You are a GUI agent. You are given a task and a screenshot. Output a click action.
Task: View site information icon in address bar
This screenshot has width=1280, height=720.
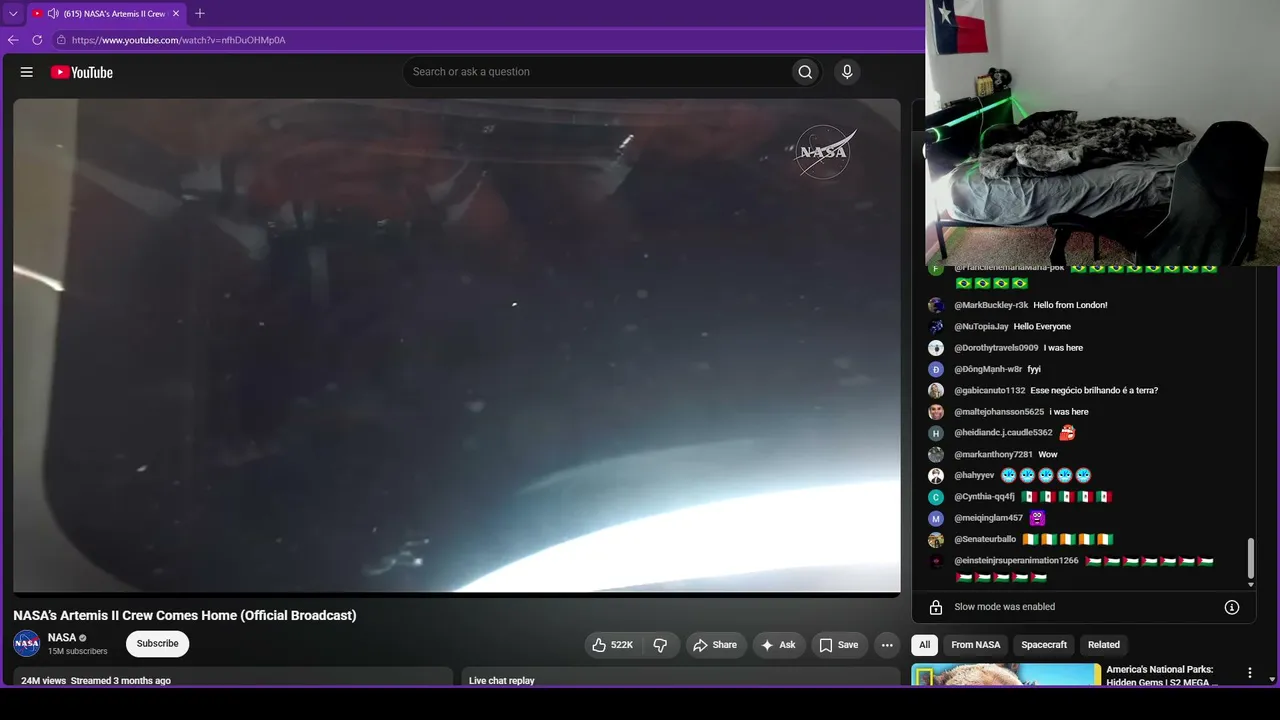61,40
